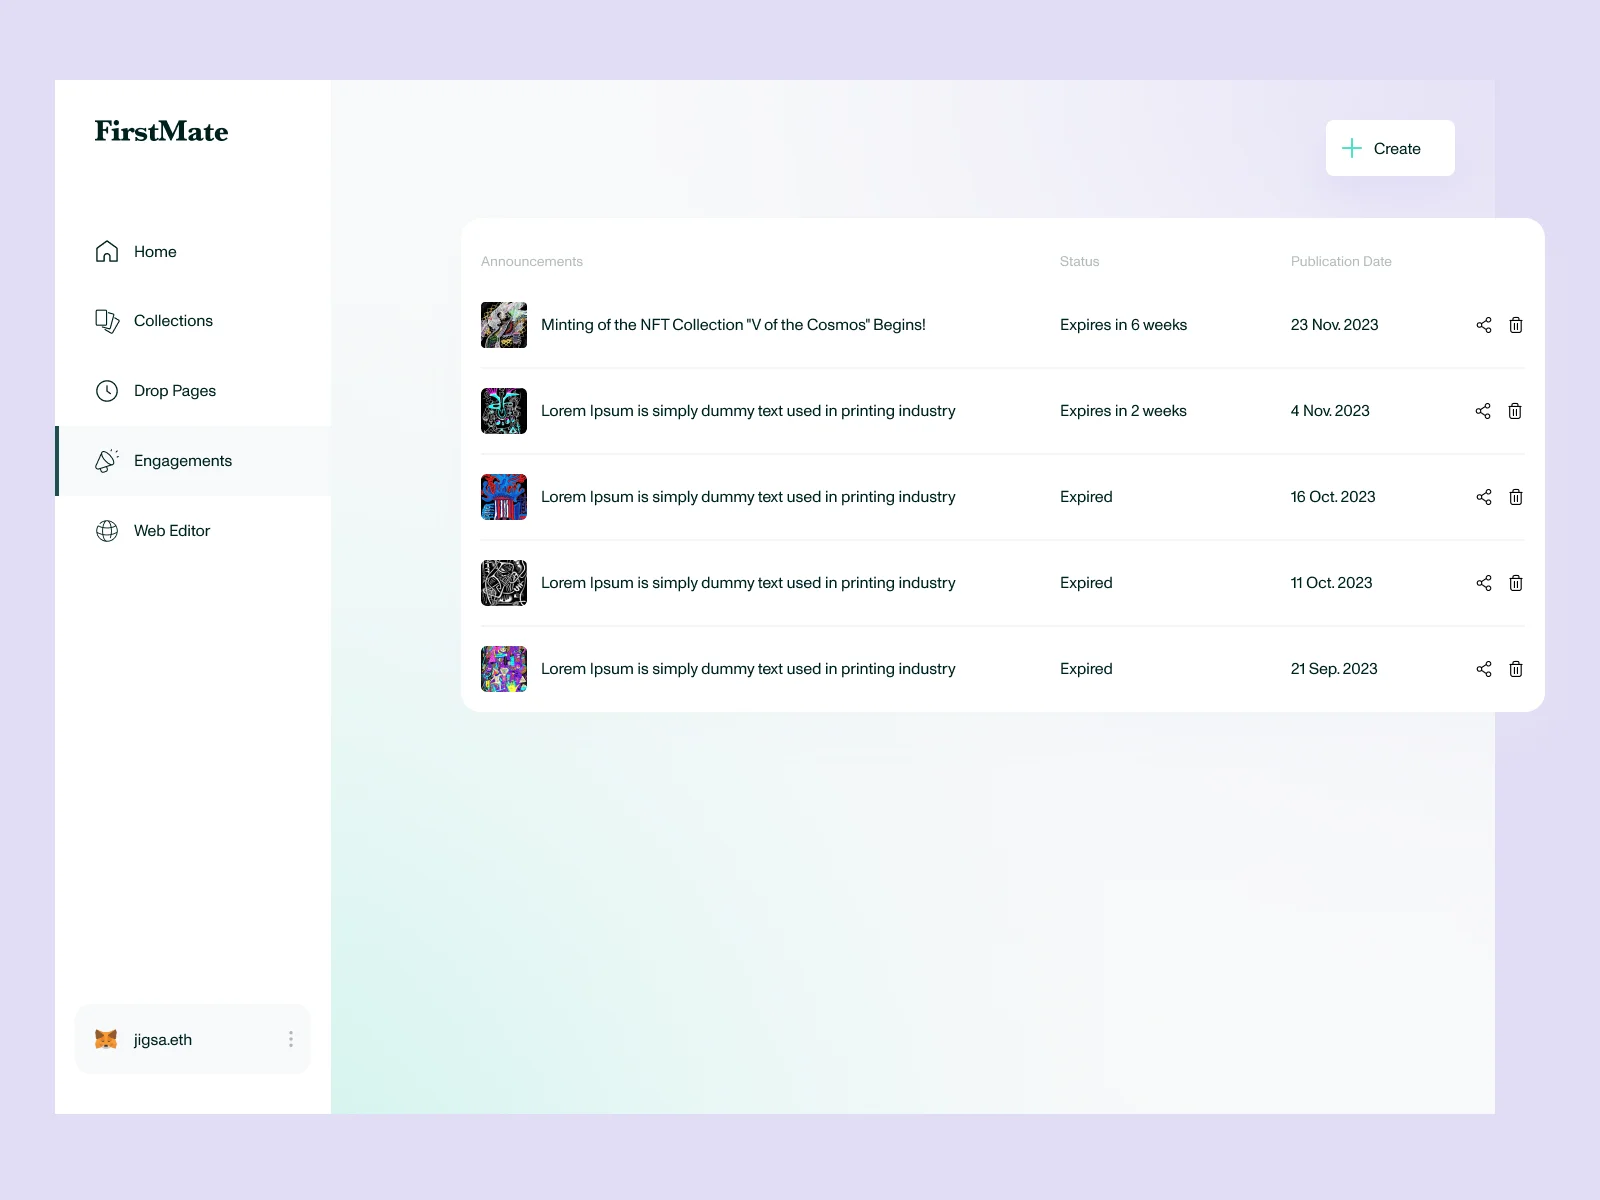Click the MetaMask fox wallet icon
Viewport: 1600px width, 1200px height.
(x=106, y=1040)
